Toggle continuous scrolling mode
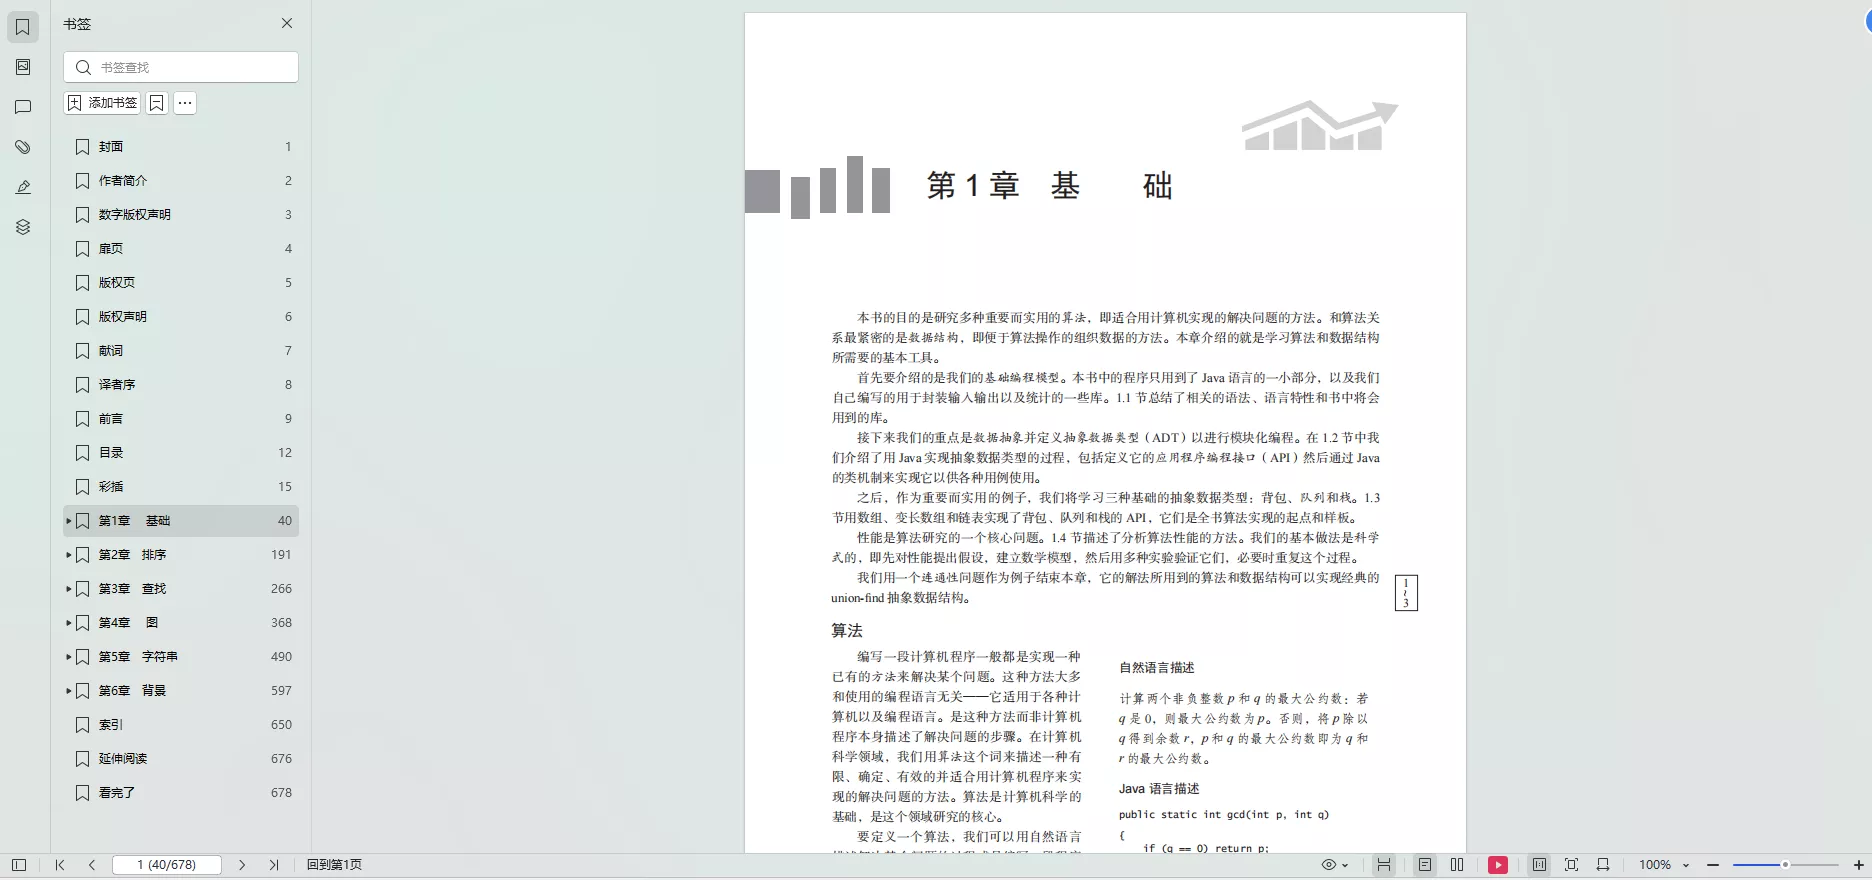The width and height of the screenshot is (1872, 880). (1384, 865)
